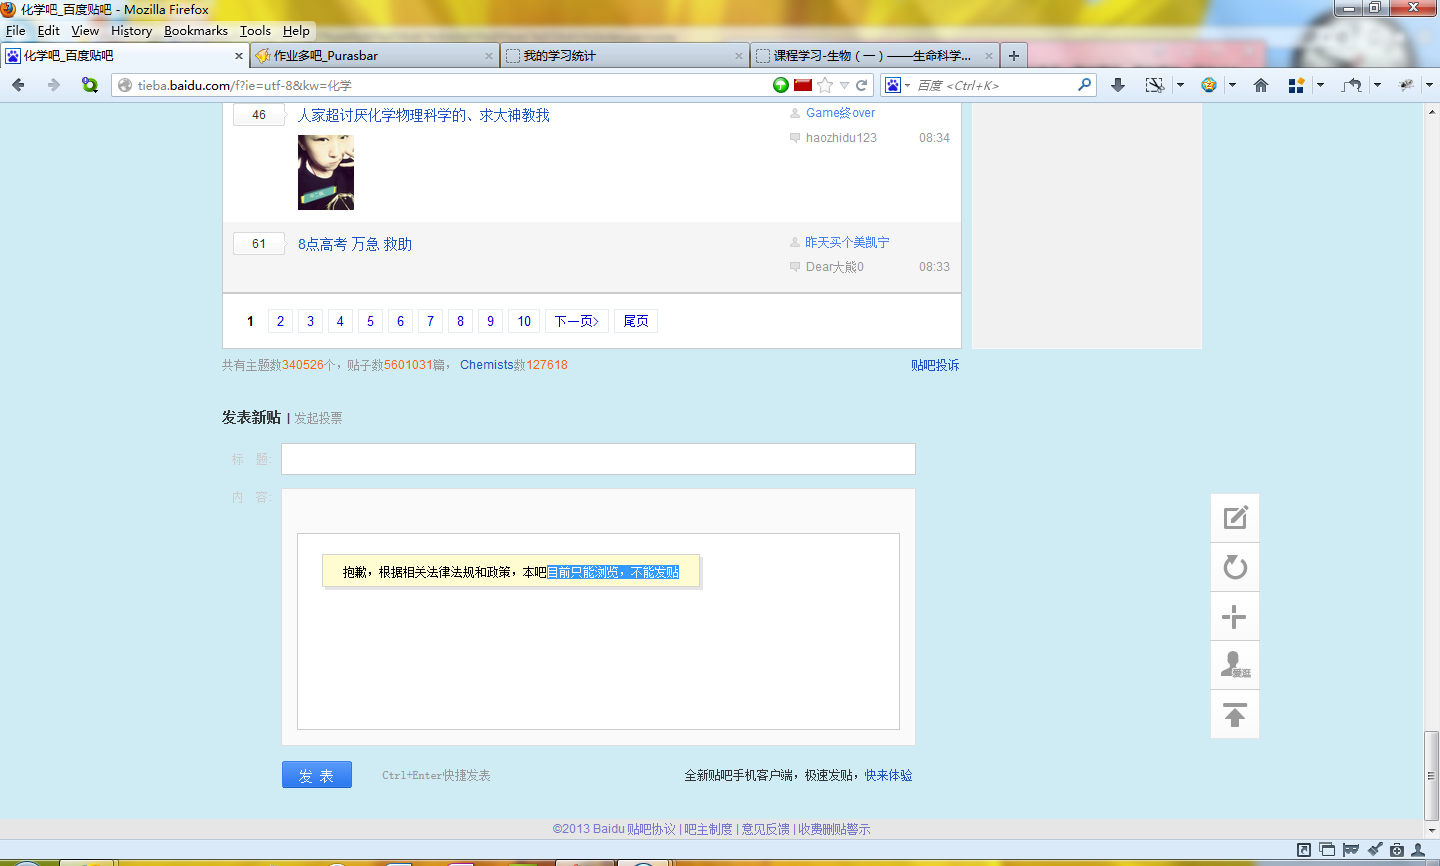The height and width of the screenshot is (866, 1440).
Task: Open the Bookmarks menu
Action: [x=195, y=31]
